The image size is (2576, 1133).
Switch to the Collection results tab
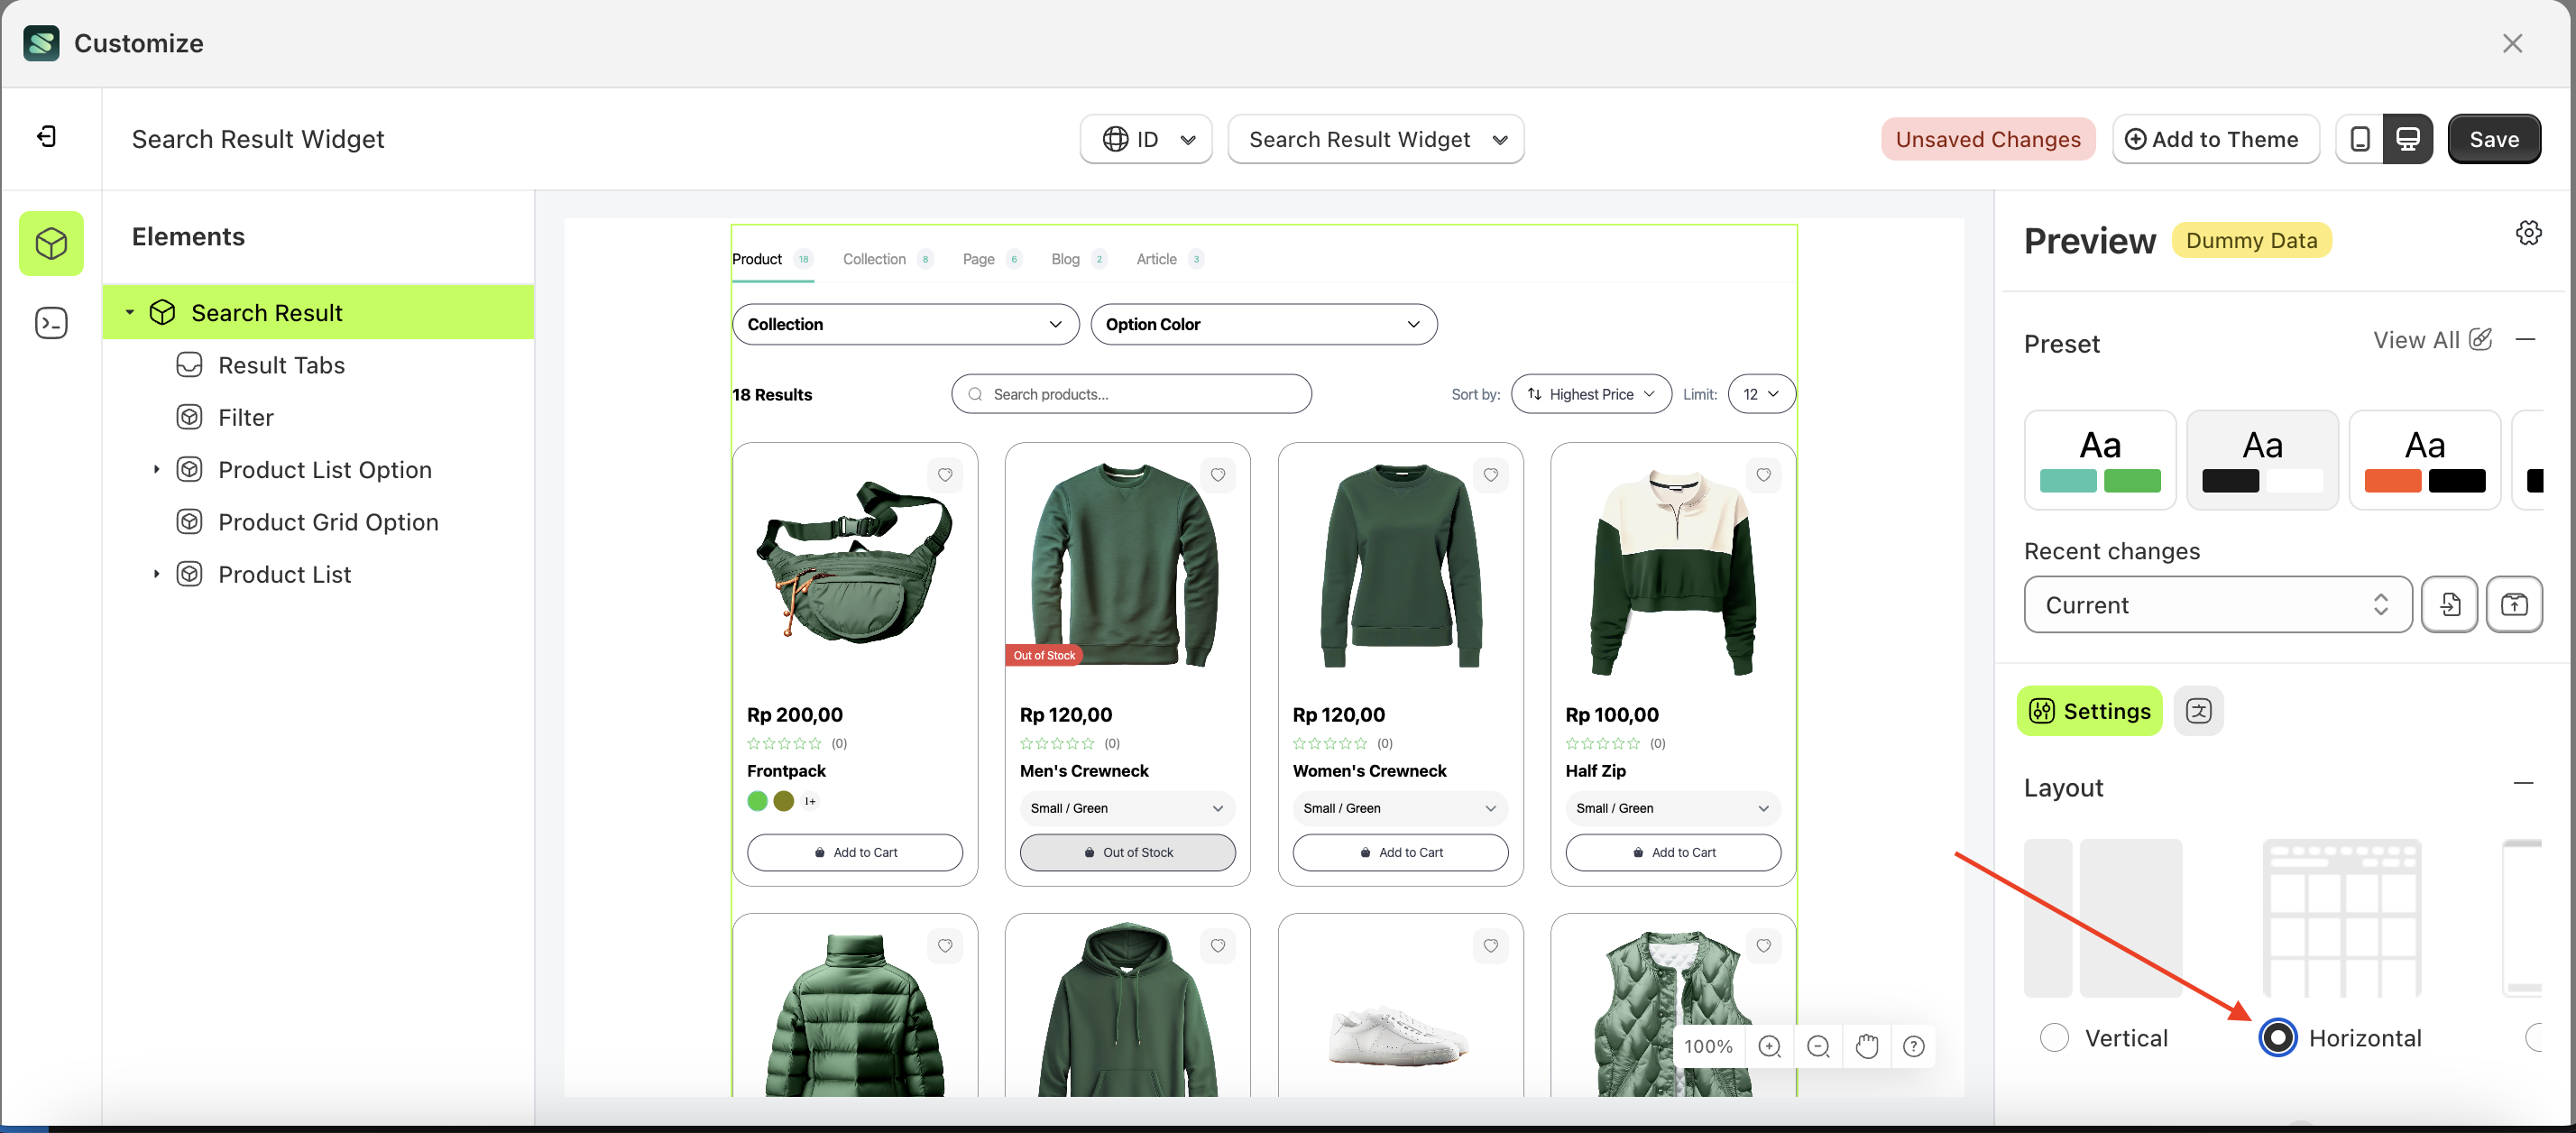tap(874, 259)
